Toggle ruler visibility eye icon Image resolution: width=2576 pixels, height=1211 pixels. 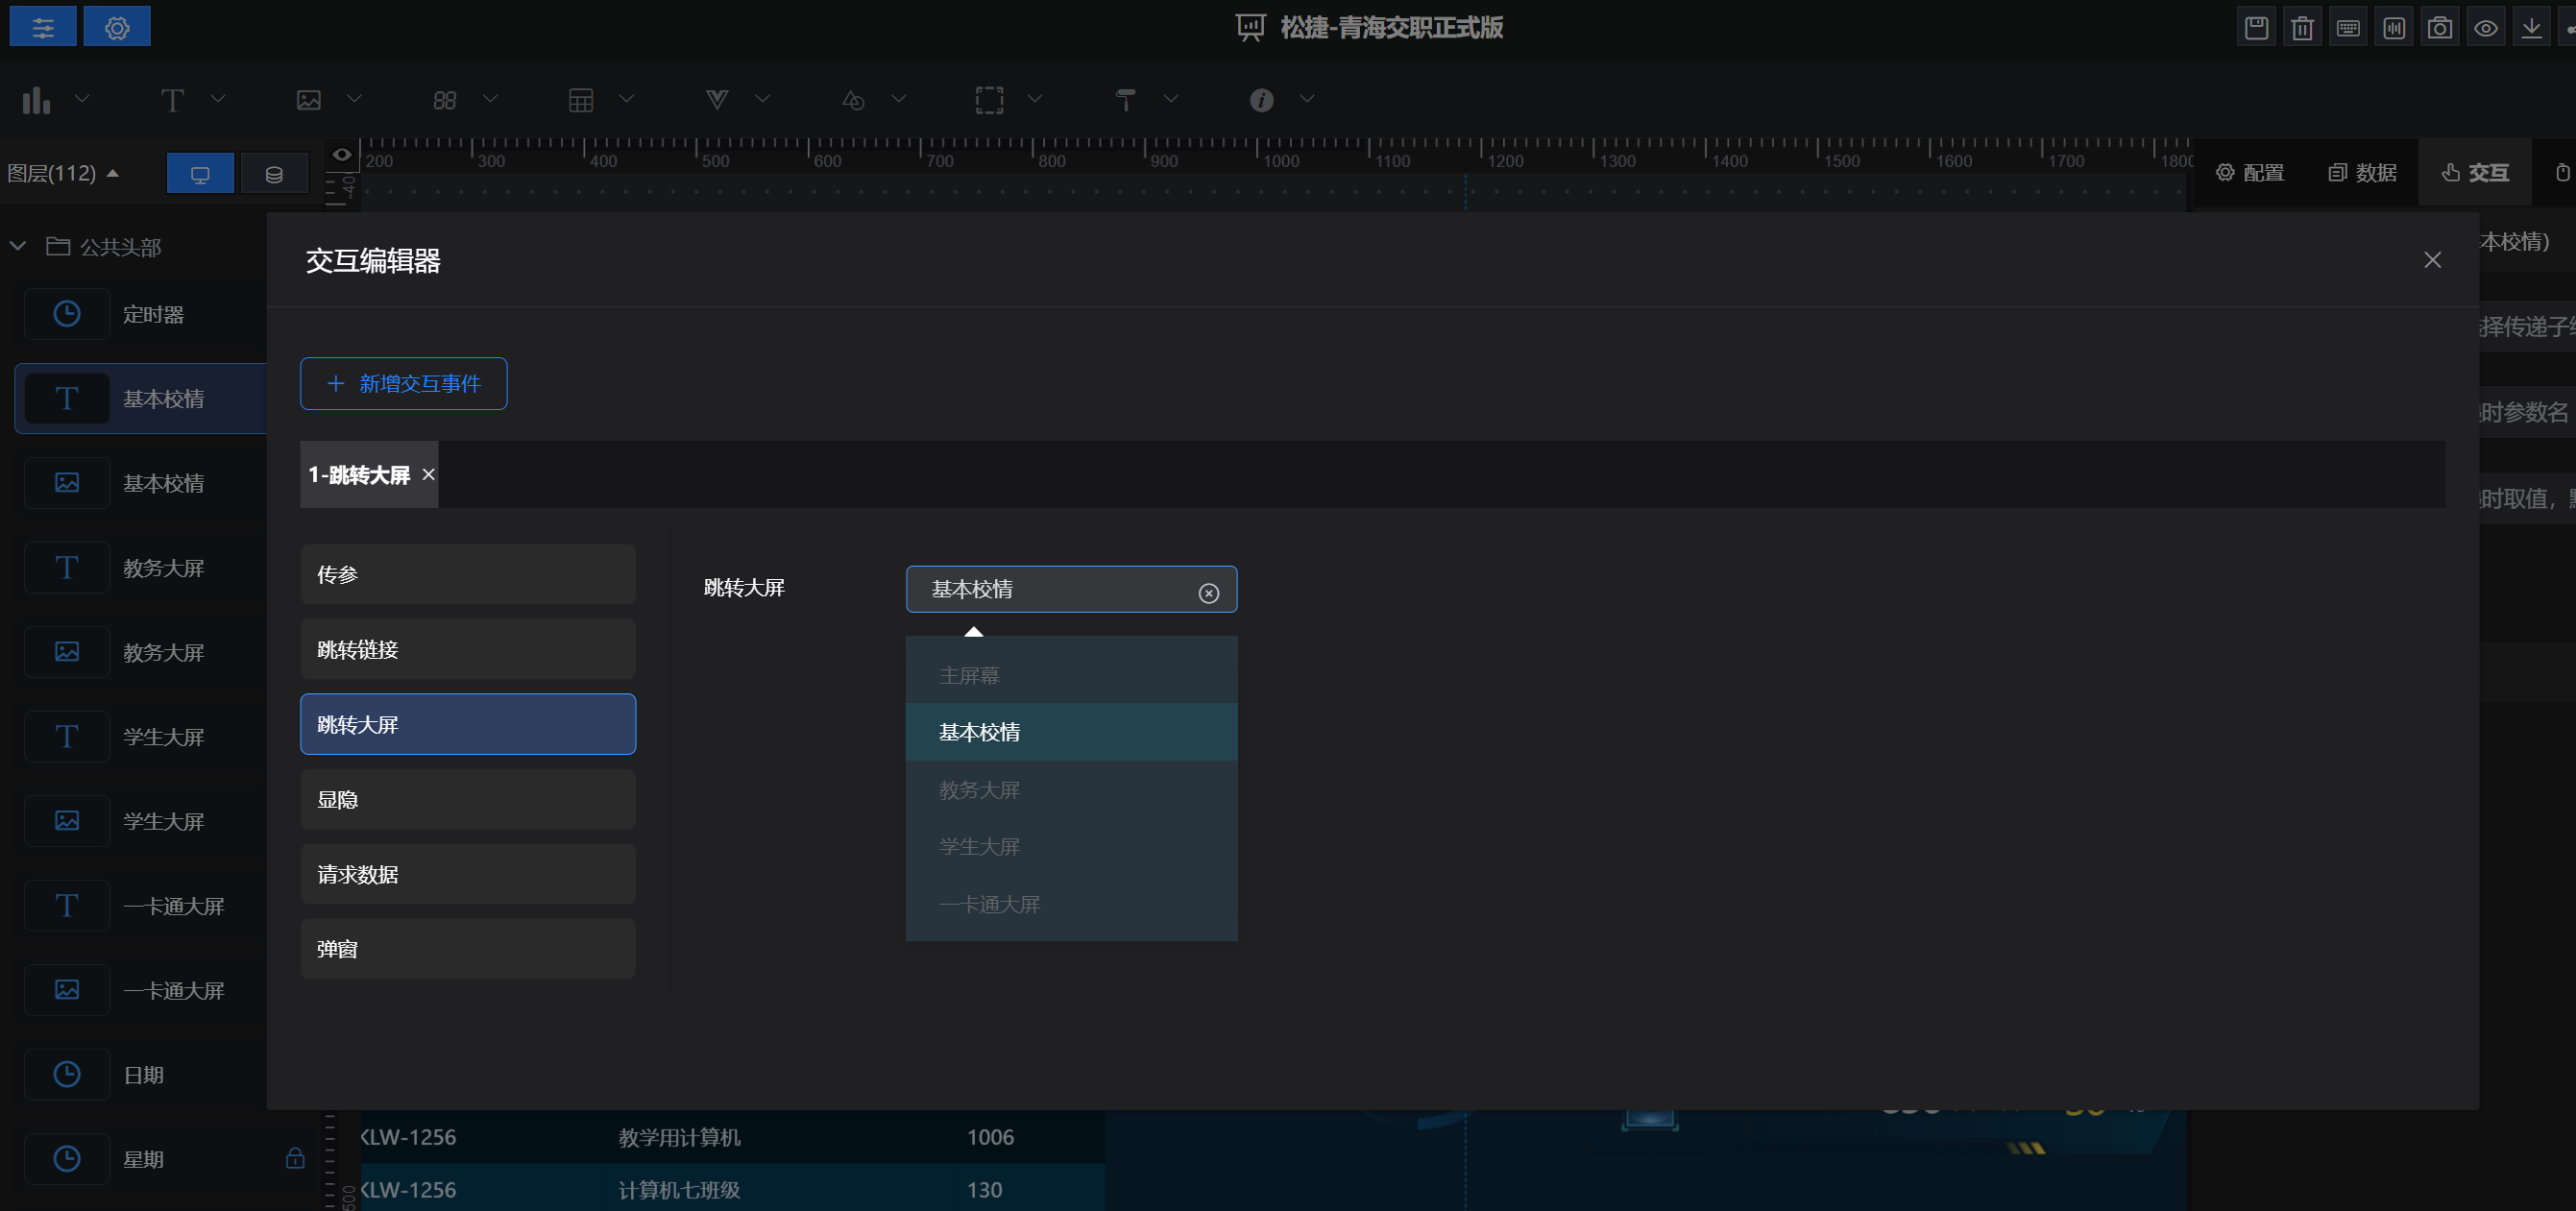click(342, 154)
